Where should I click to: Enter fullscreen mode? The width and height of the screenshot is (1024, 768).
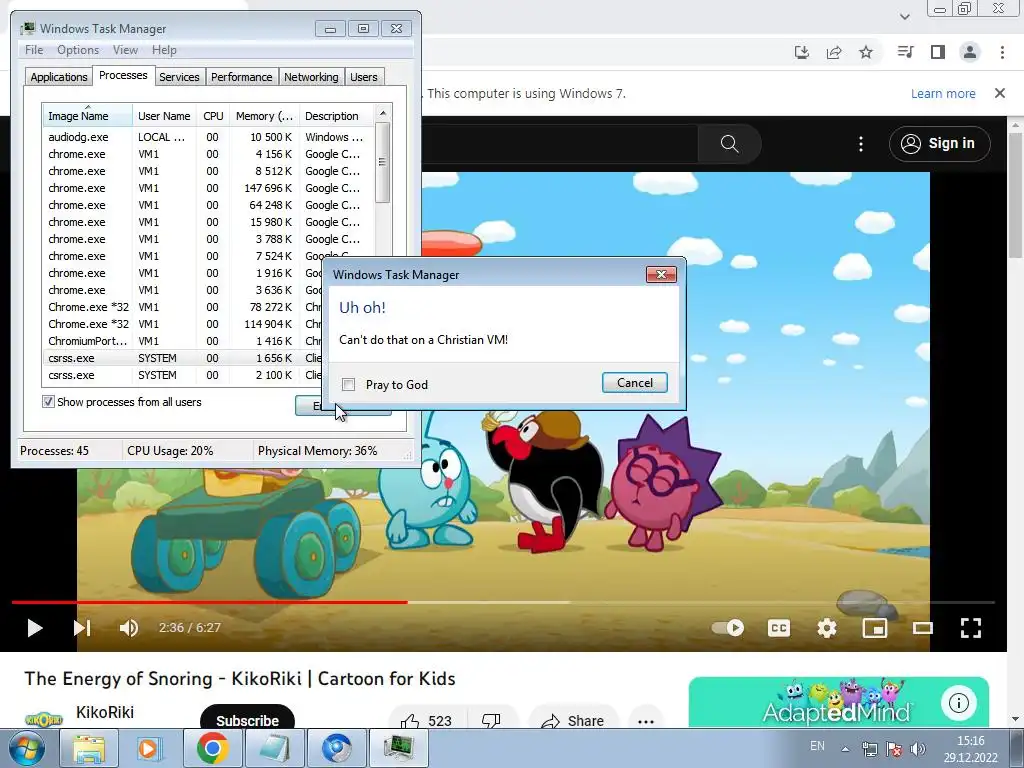[970, 628]
